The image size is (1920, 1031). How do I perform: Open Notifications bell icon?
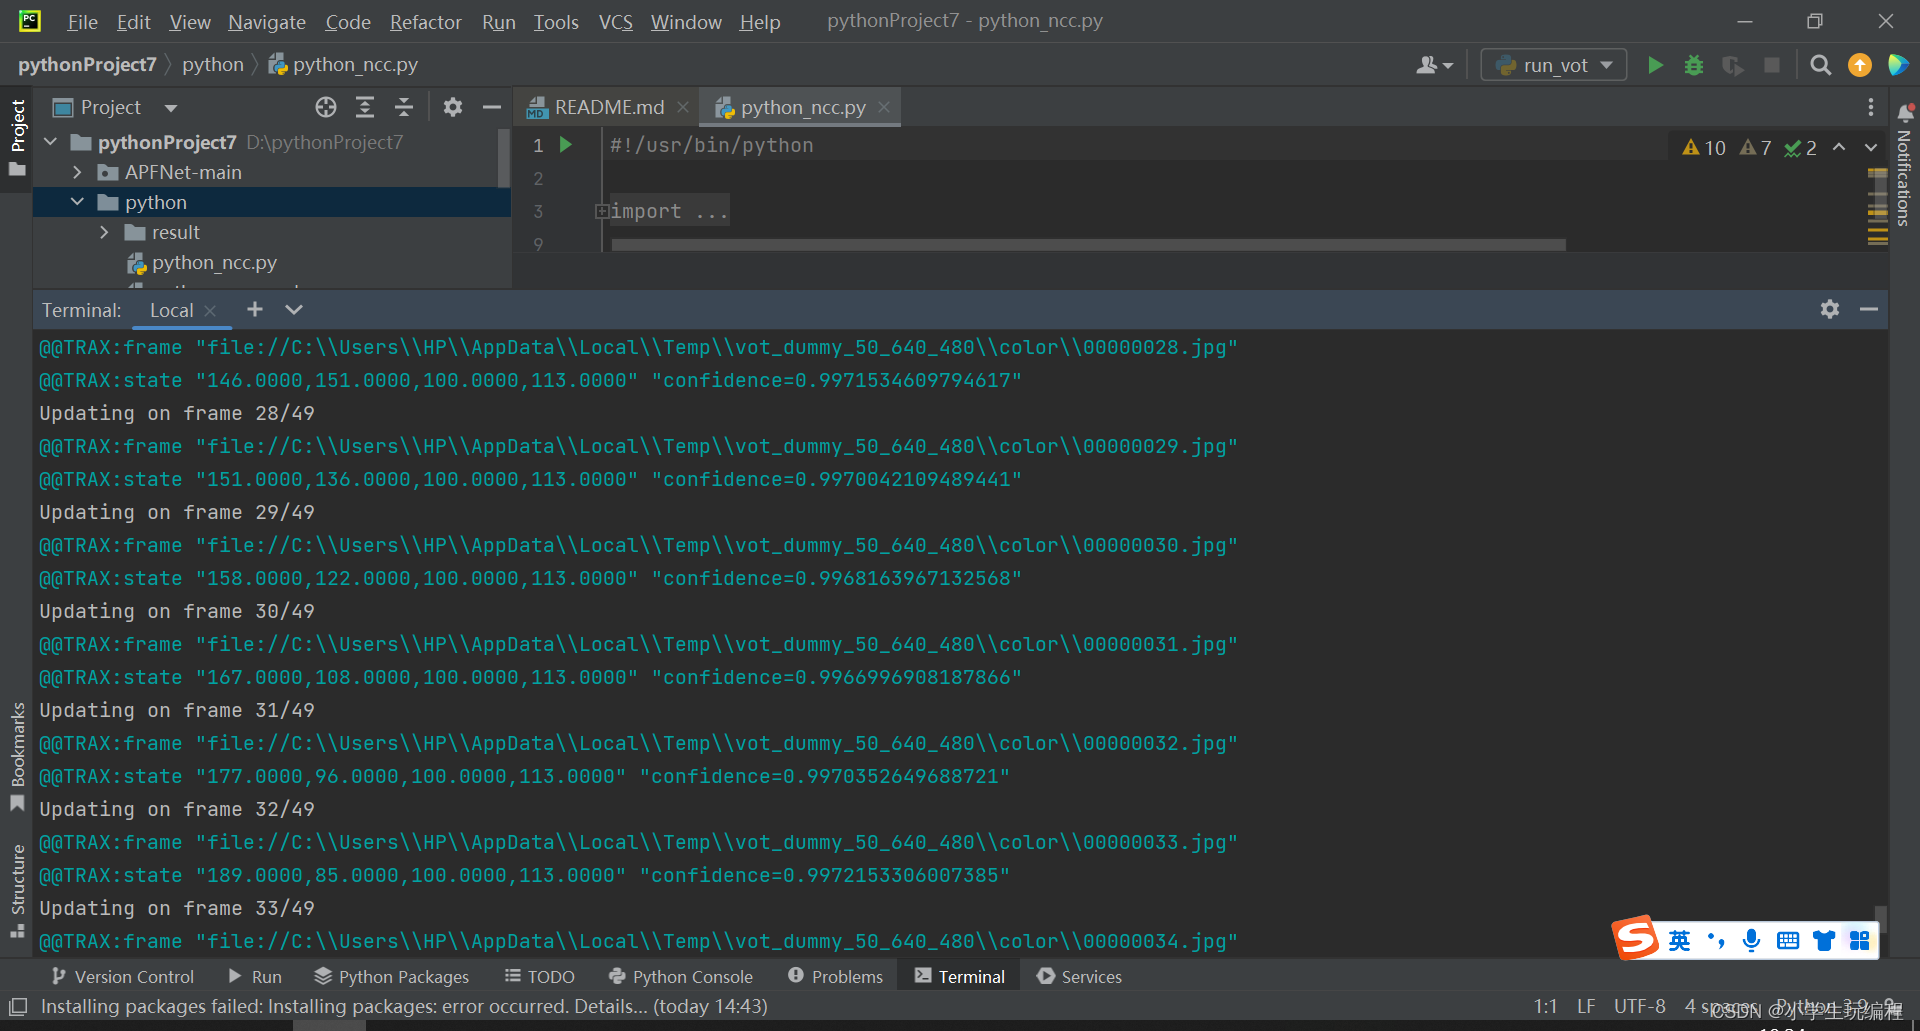point(1905,112)
